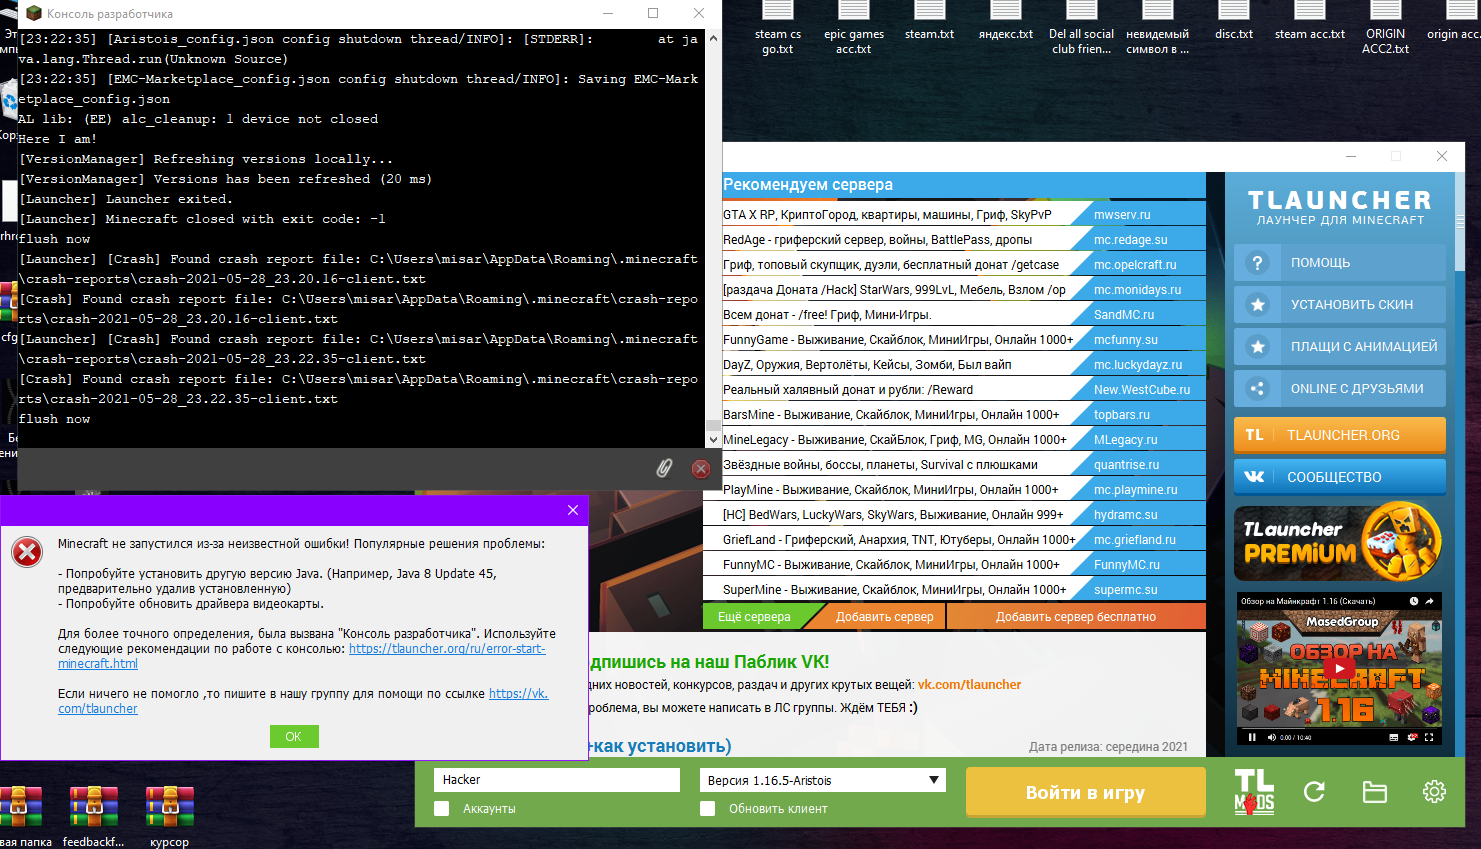Click the Hacker username field
Screen dimensions: 1481x849
coord(557,780)
